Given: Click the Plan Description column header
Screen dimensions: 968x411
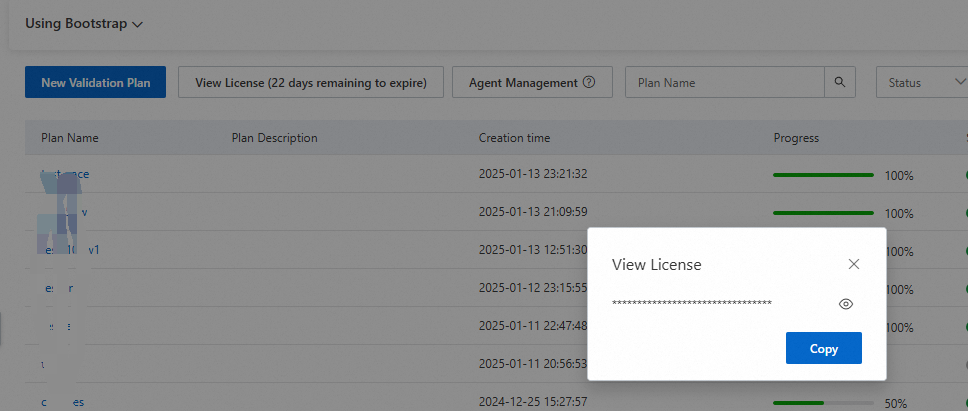Looking at the screenshot, I should (x=274, y=138).
